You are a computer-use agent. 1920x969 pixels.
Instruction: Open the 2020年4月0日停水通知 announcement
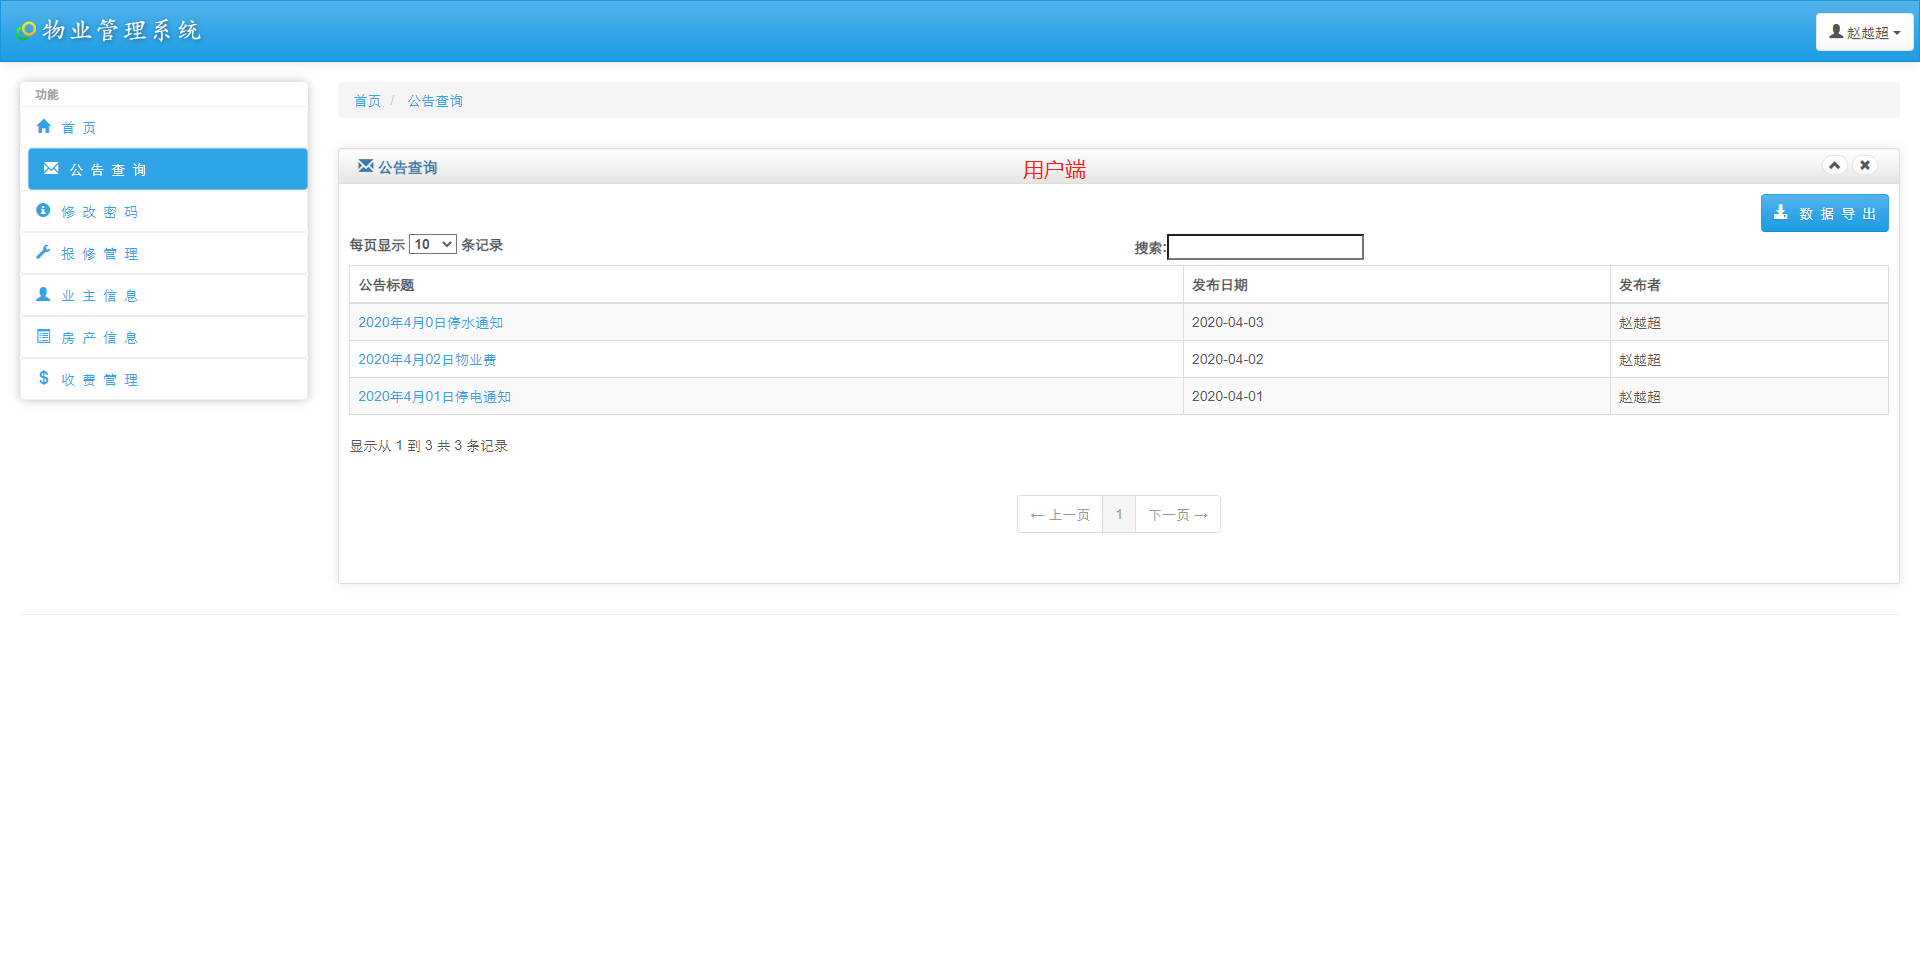pos(430,322)
